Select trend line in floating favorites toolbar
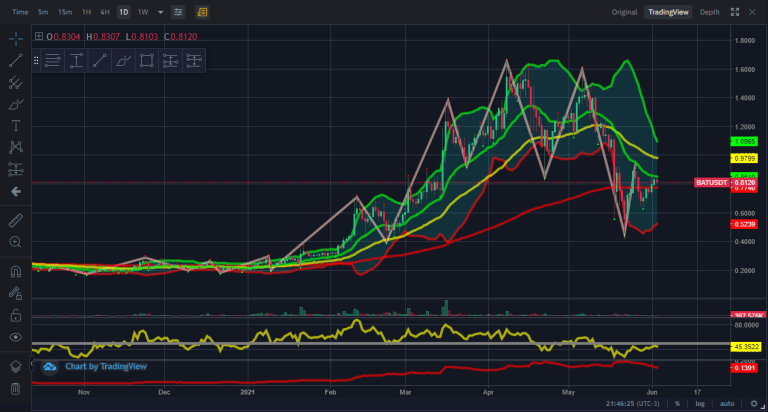Image resolution: width=768 pixels, height=412 pixels. (x=100, y=61)
